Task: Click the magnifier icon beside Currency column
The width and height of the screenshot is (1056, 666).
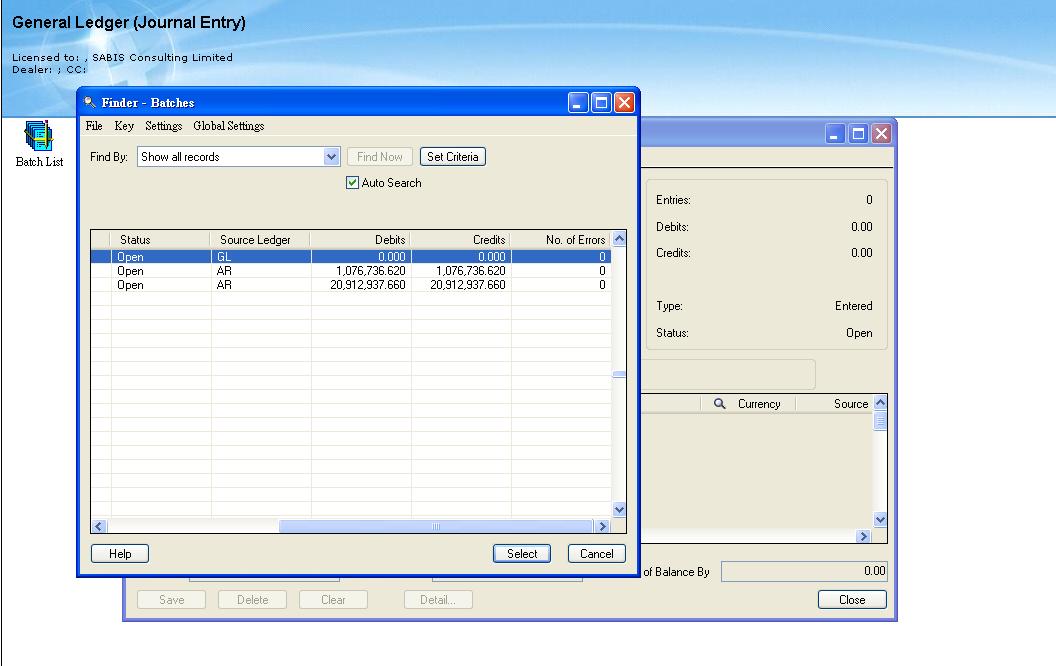Action: pos(720,404)
